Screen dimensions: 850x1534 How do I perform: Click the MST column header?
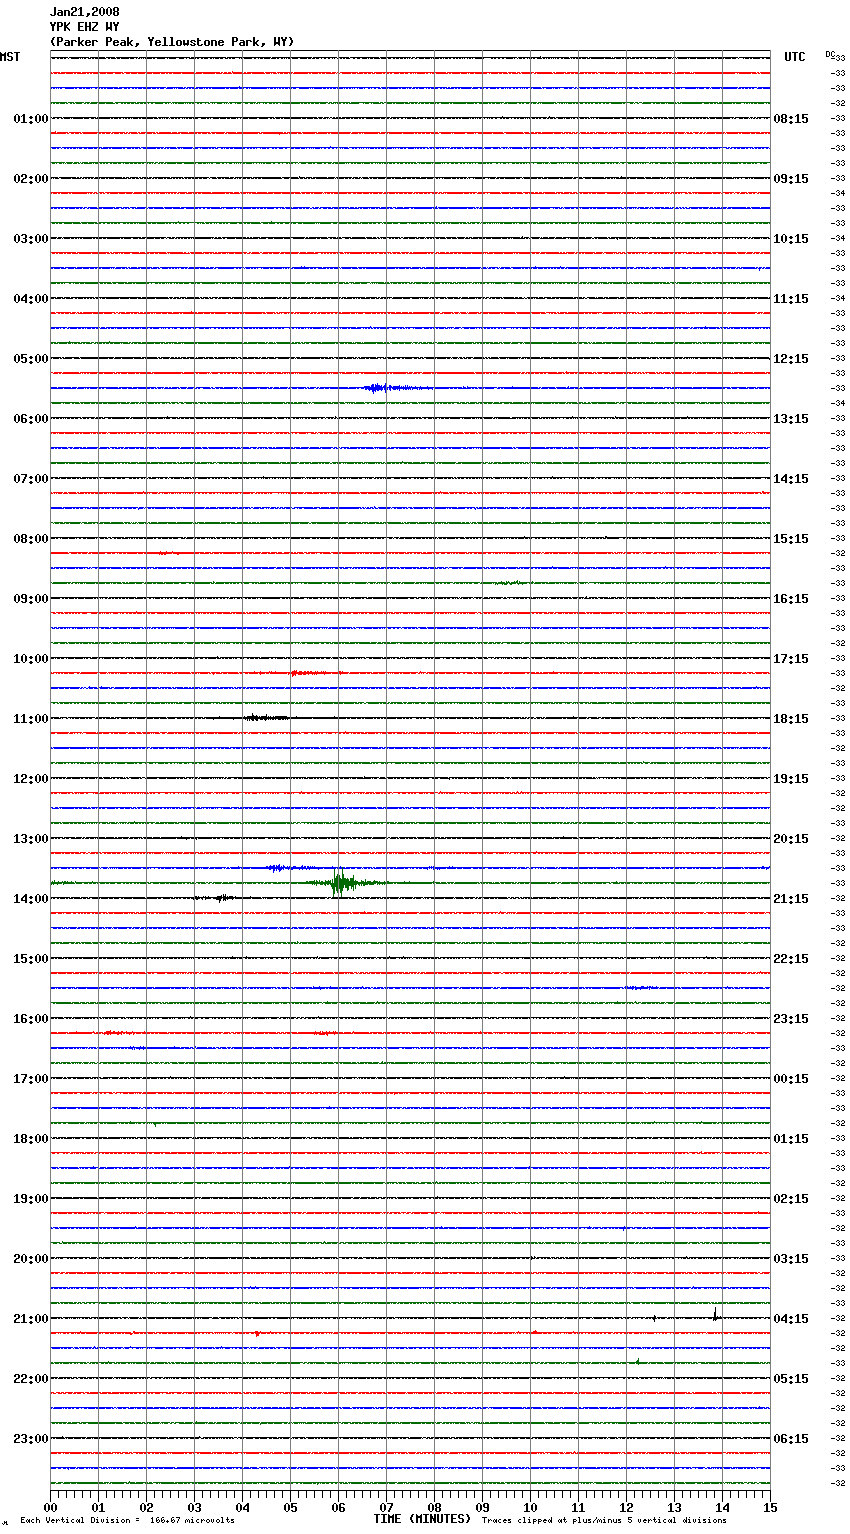[10, 57]
